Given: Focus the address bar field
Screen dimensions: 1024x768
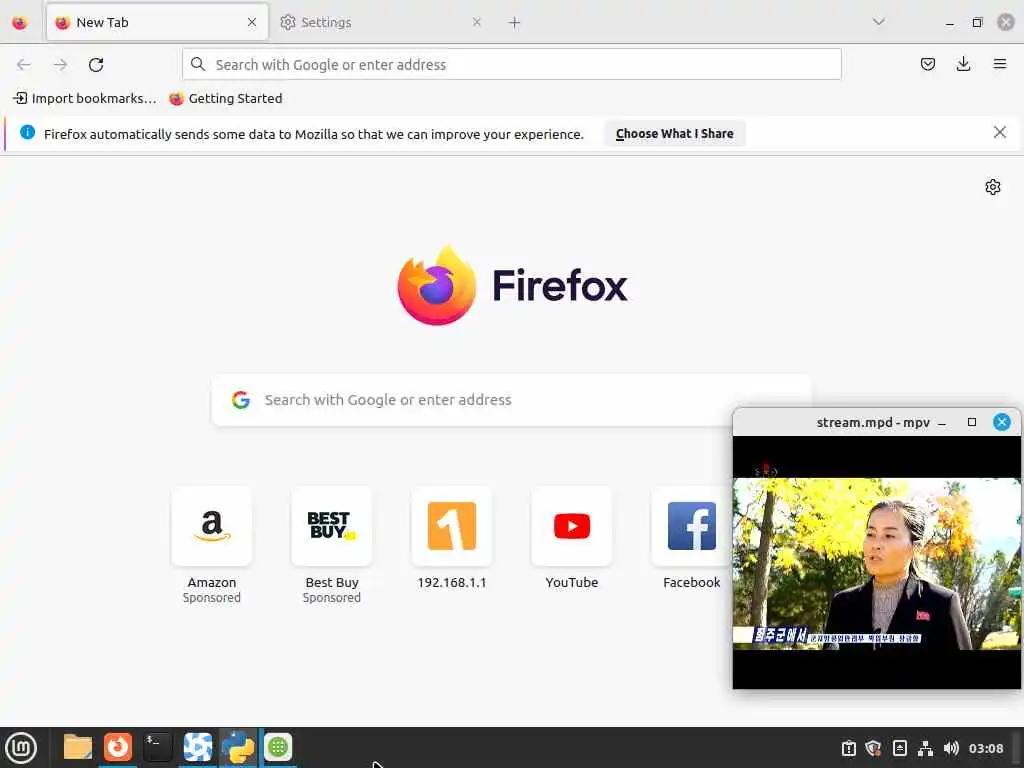Looking at the screenshot, I should coord(511,65).
